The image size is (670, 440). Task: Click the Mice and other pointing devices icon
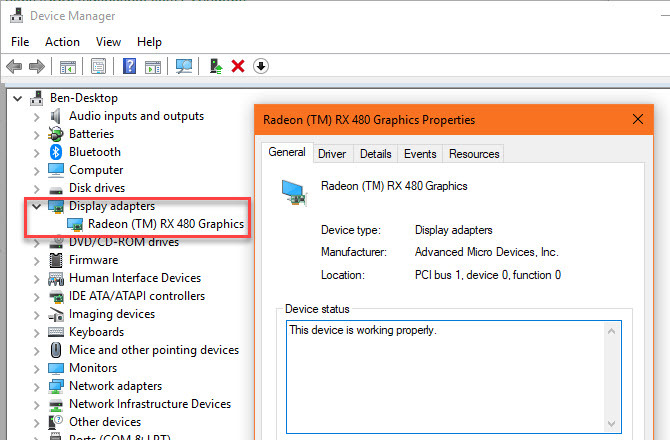[56, 350]
